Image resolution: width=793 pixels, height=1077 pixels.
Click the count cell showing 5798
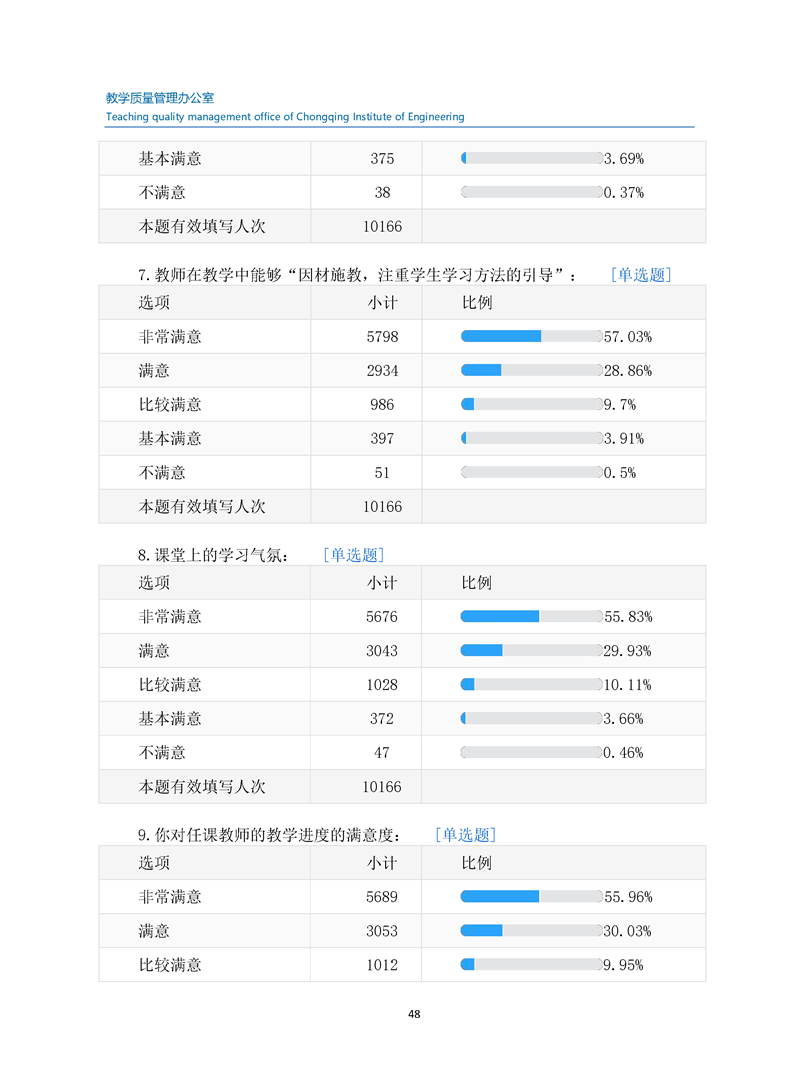pyautogui.click(x=382, y=337)
